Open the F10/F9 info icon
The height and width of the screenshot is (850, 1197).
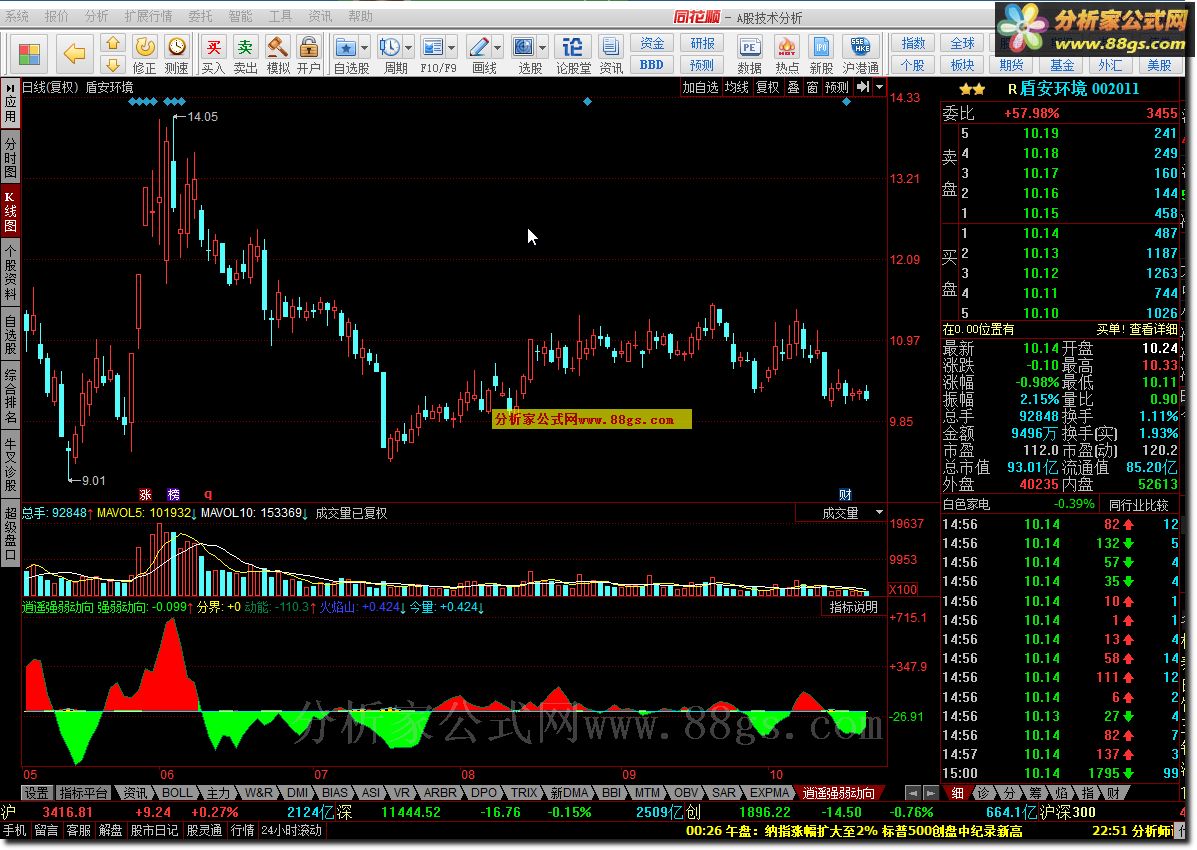coord(433,47)
